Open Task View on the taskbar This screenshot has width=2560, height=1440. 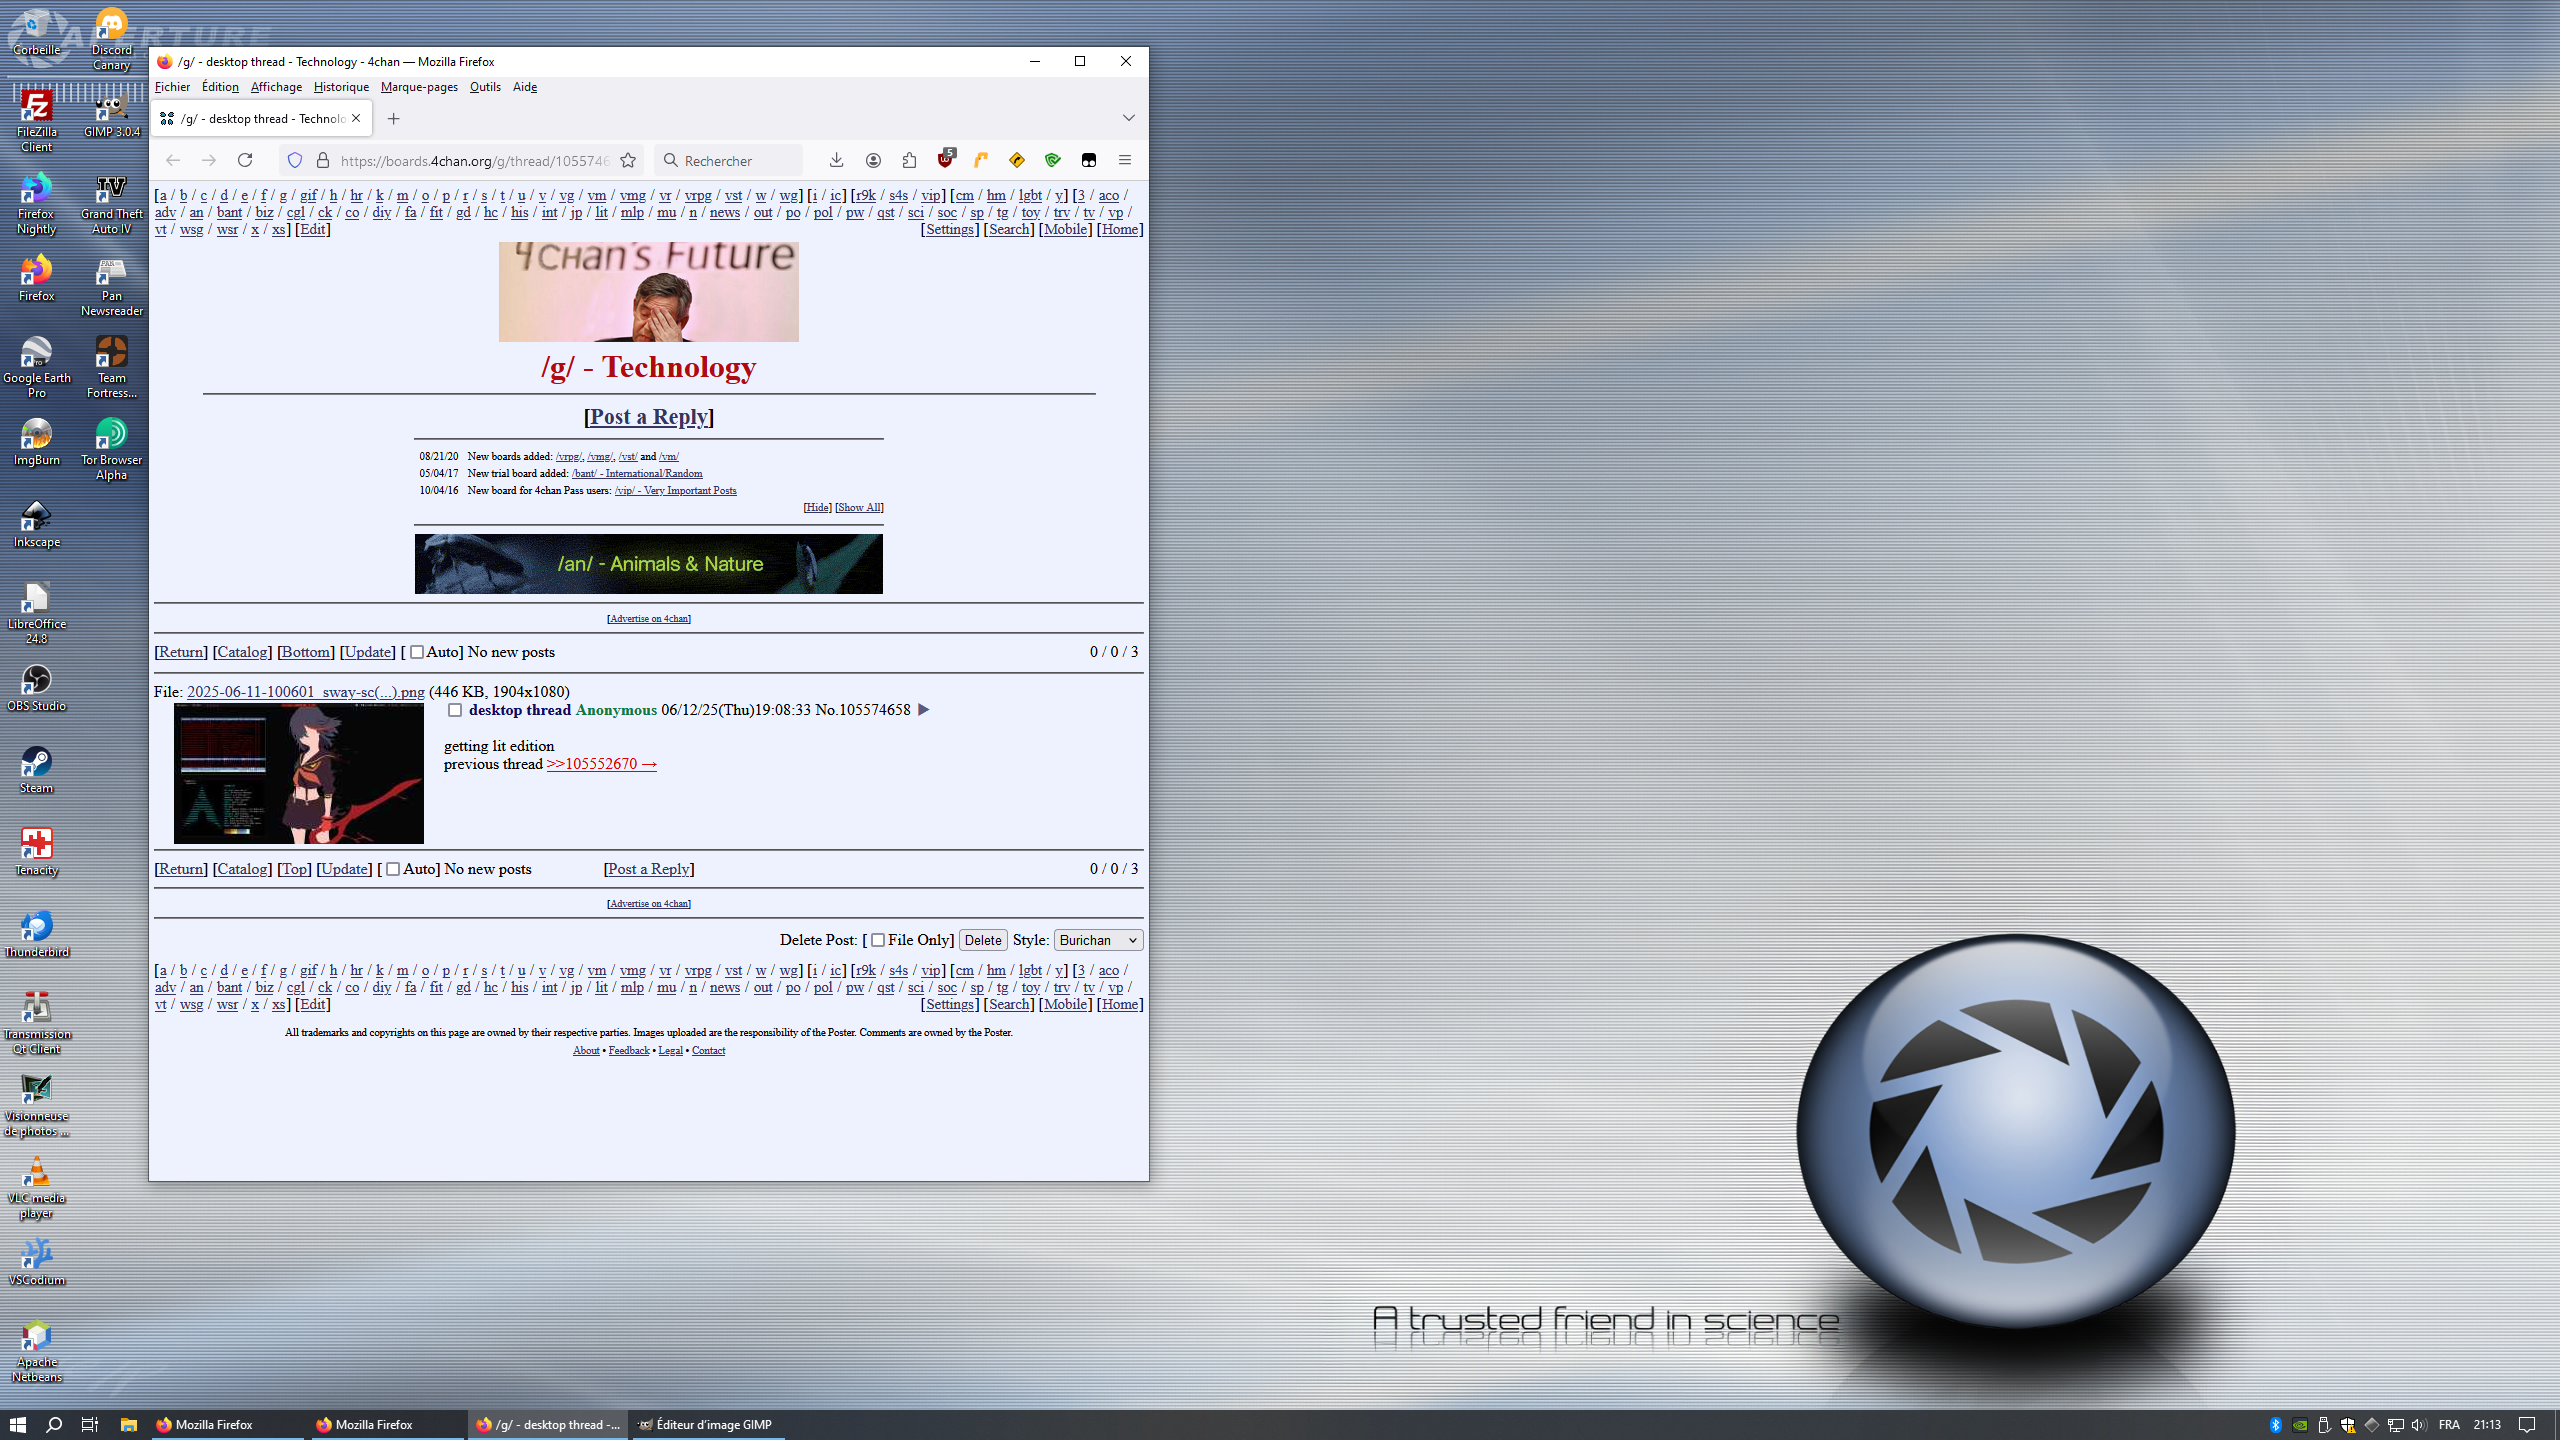click(90, 1424)
